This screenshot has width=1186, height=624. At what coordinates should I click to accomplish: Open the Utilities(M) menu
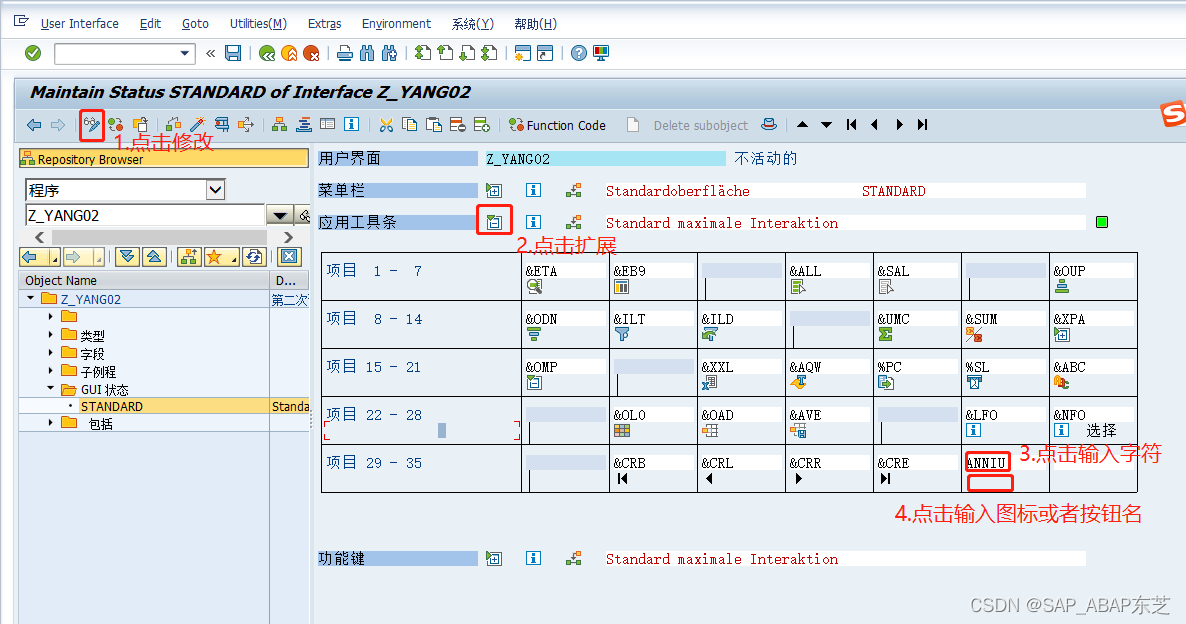point(258,23)
